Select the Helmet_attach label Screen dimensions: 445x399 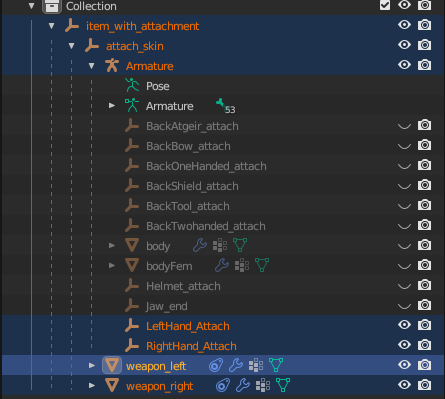[183, 286]
